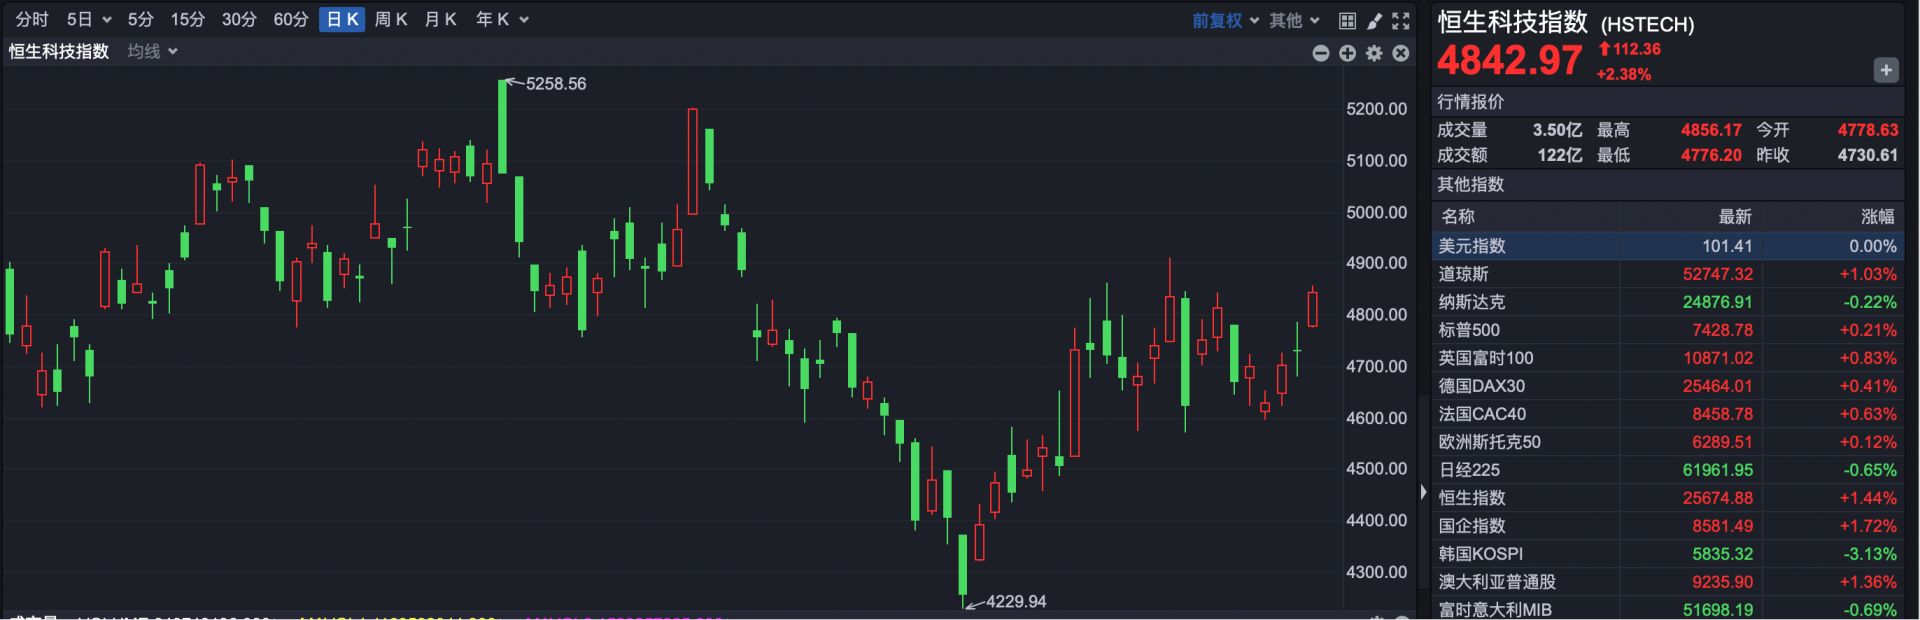Open chart settings gear icon
The width and height of the screenshot is (1920, 620).
(1374, 53)
